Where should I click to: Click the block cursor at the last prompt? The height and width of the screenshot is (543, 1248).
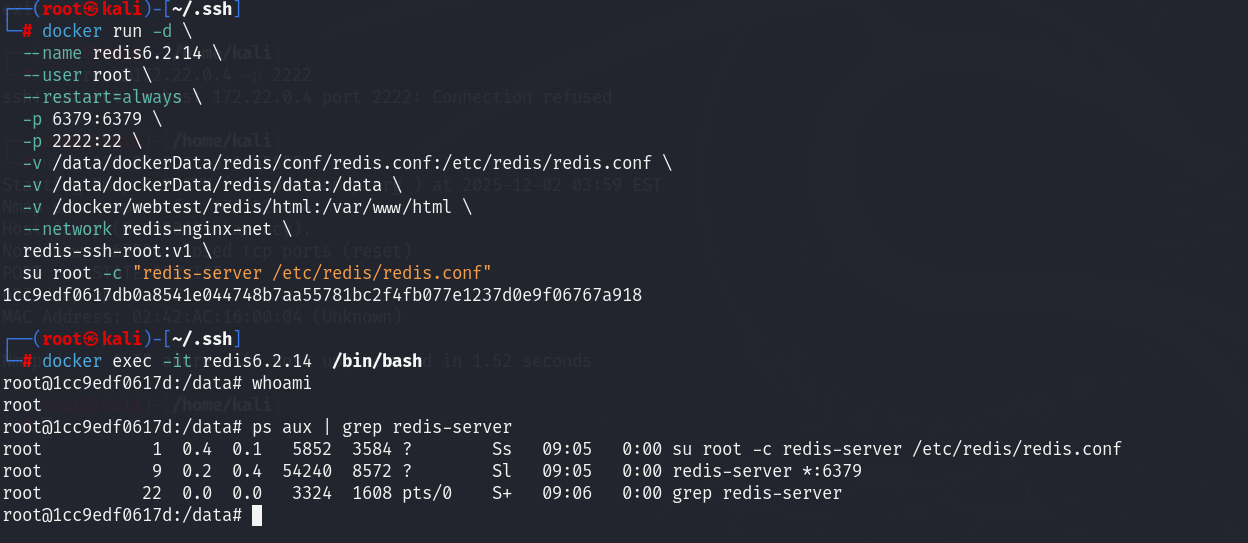[x=257, y=515]
